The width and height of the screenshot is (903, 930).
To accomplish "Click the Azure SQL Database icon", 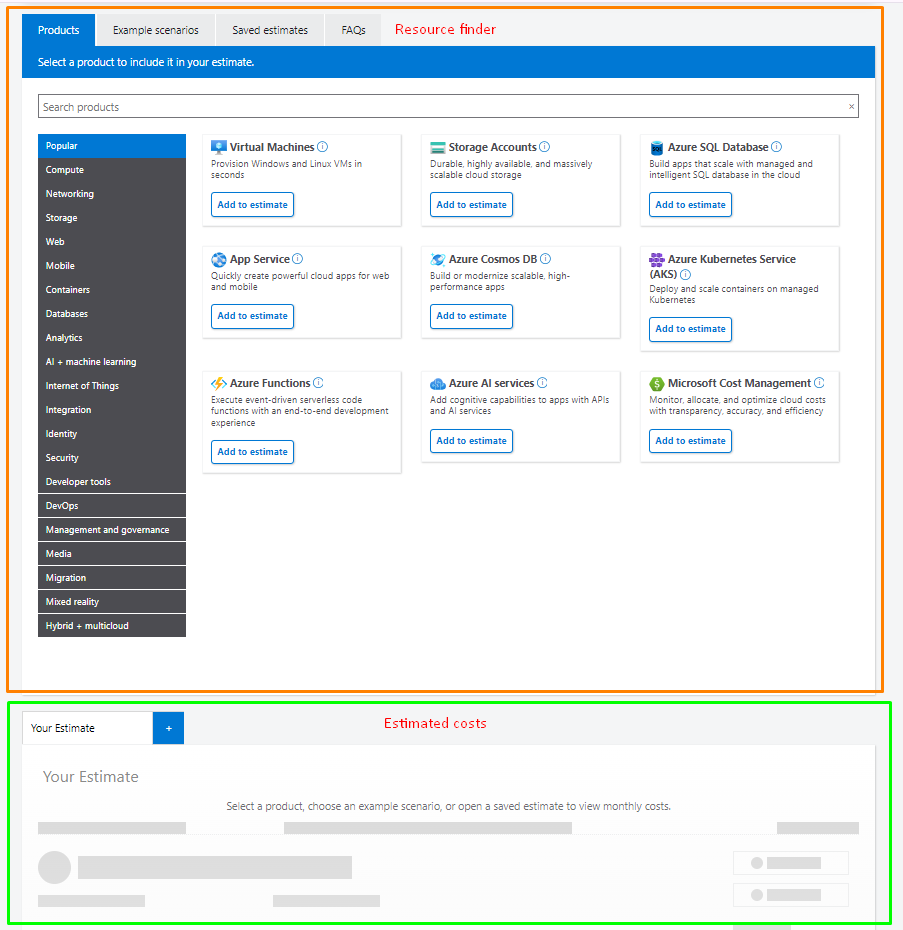I will pos(656,147).
